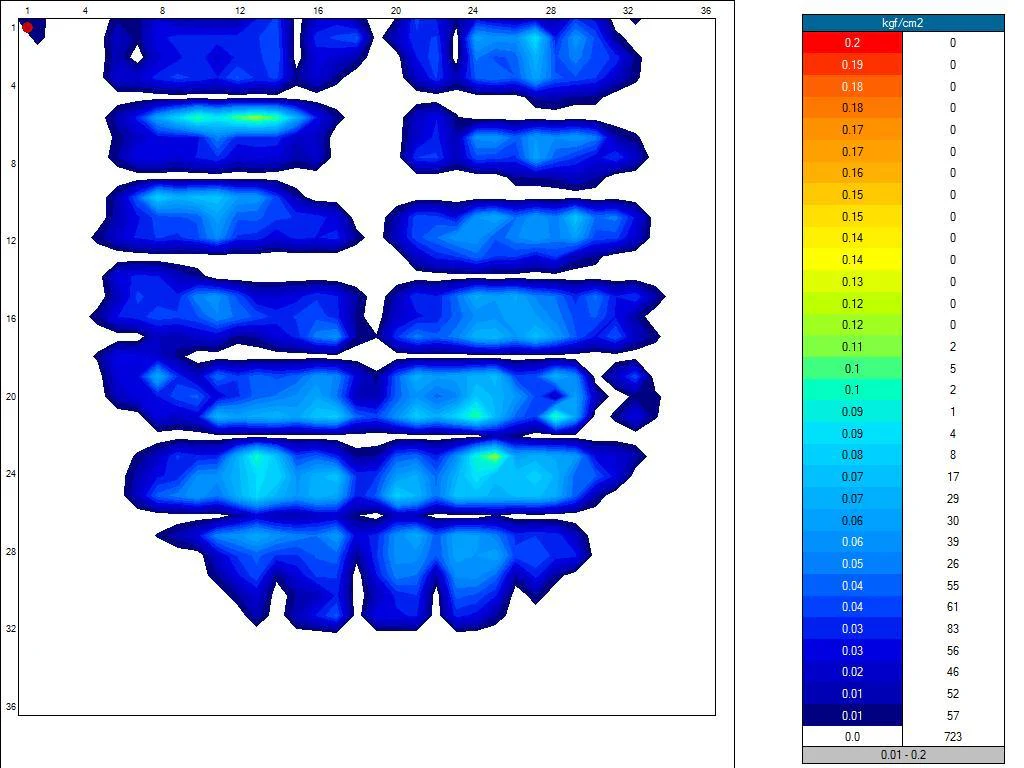Select the 0.05 blue legend swatch
Screen dimensions: 1024x768
coord(852,564)
